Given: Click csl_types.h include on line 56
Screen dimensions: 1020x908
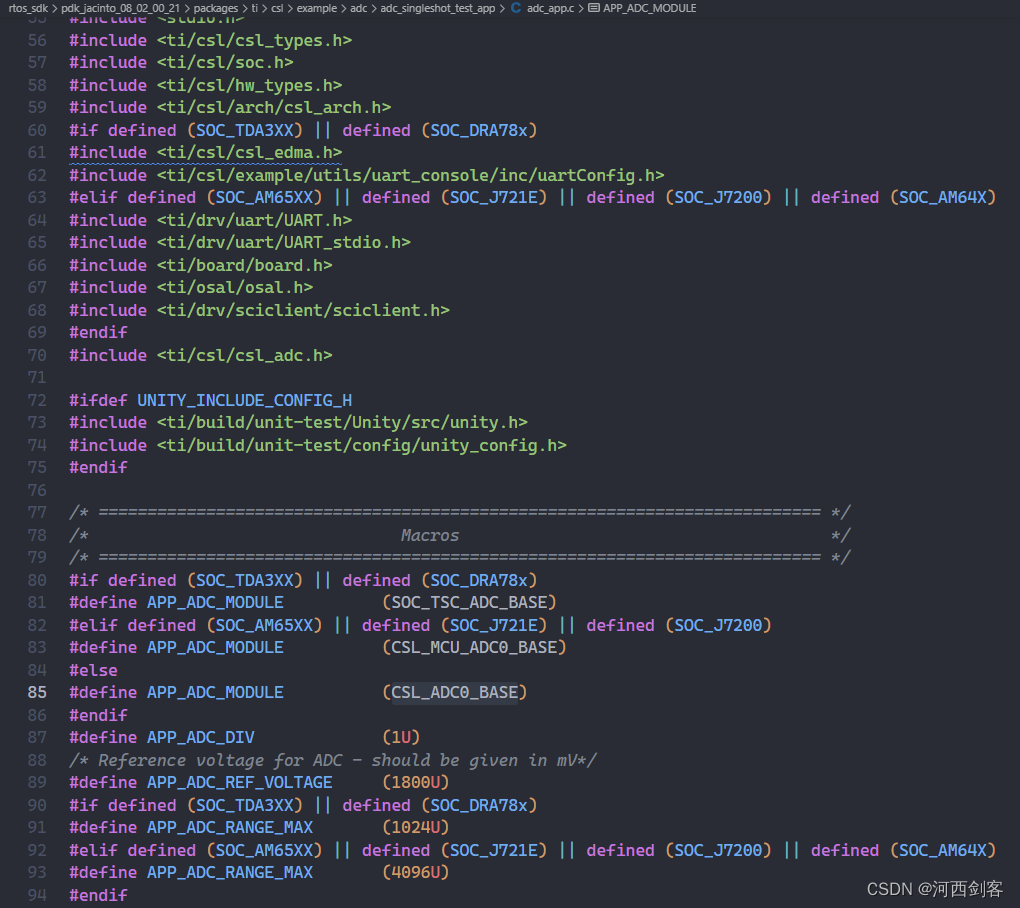Looking at the screenshot, I should 254,40.
